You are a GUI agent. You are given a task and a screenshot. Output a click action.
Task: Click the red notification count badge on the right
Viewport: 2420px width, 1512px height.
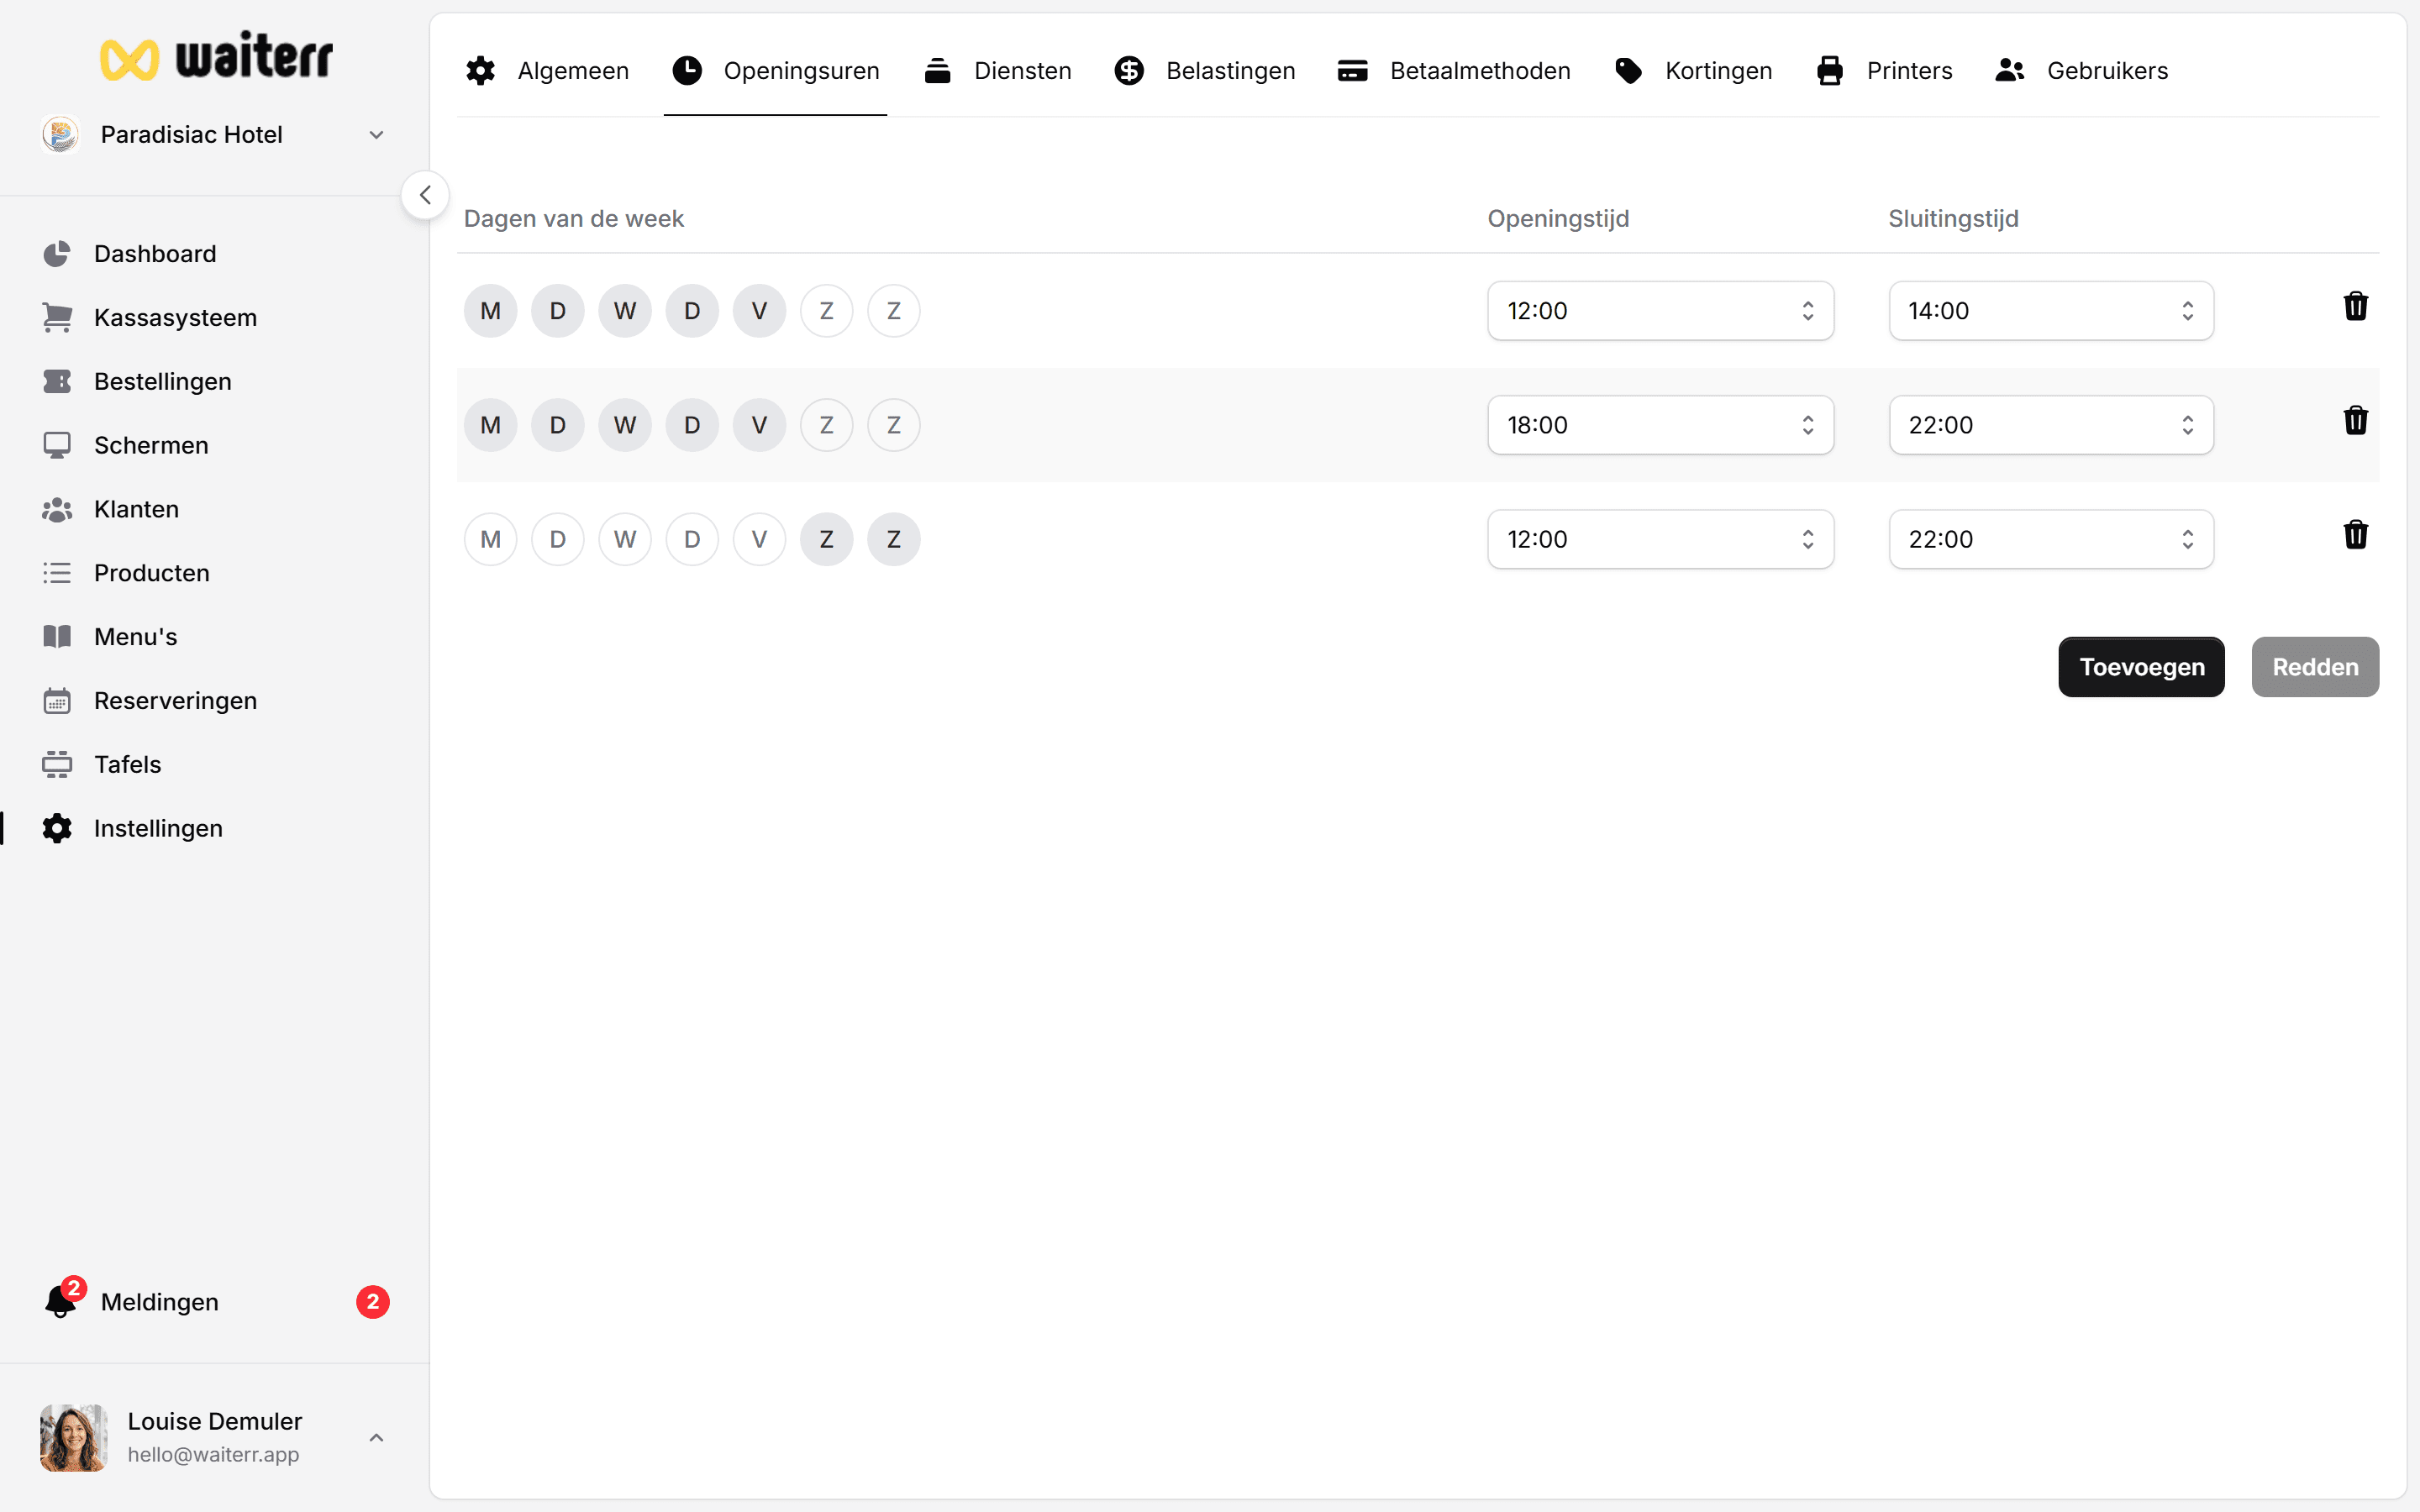(373, 1302)
